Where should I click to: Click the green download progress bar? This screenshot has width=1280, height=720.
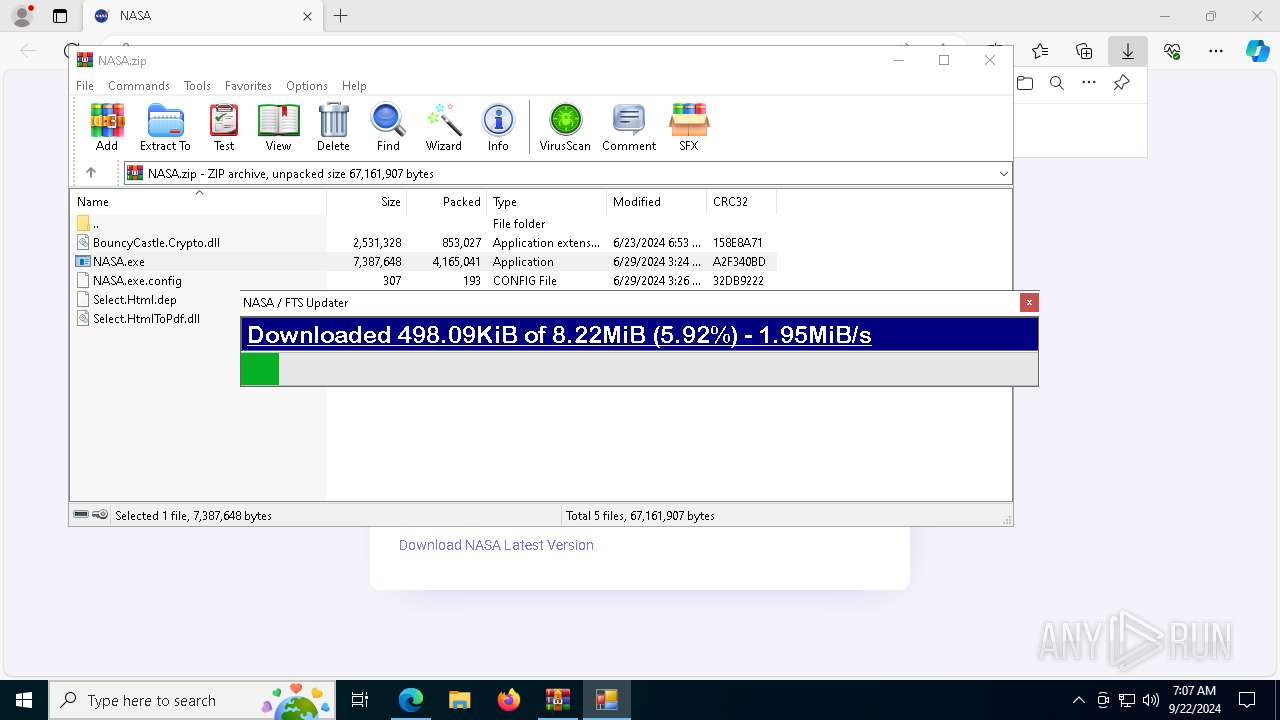tap(260, 369)
